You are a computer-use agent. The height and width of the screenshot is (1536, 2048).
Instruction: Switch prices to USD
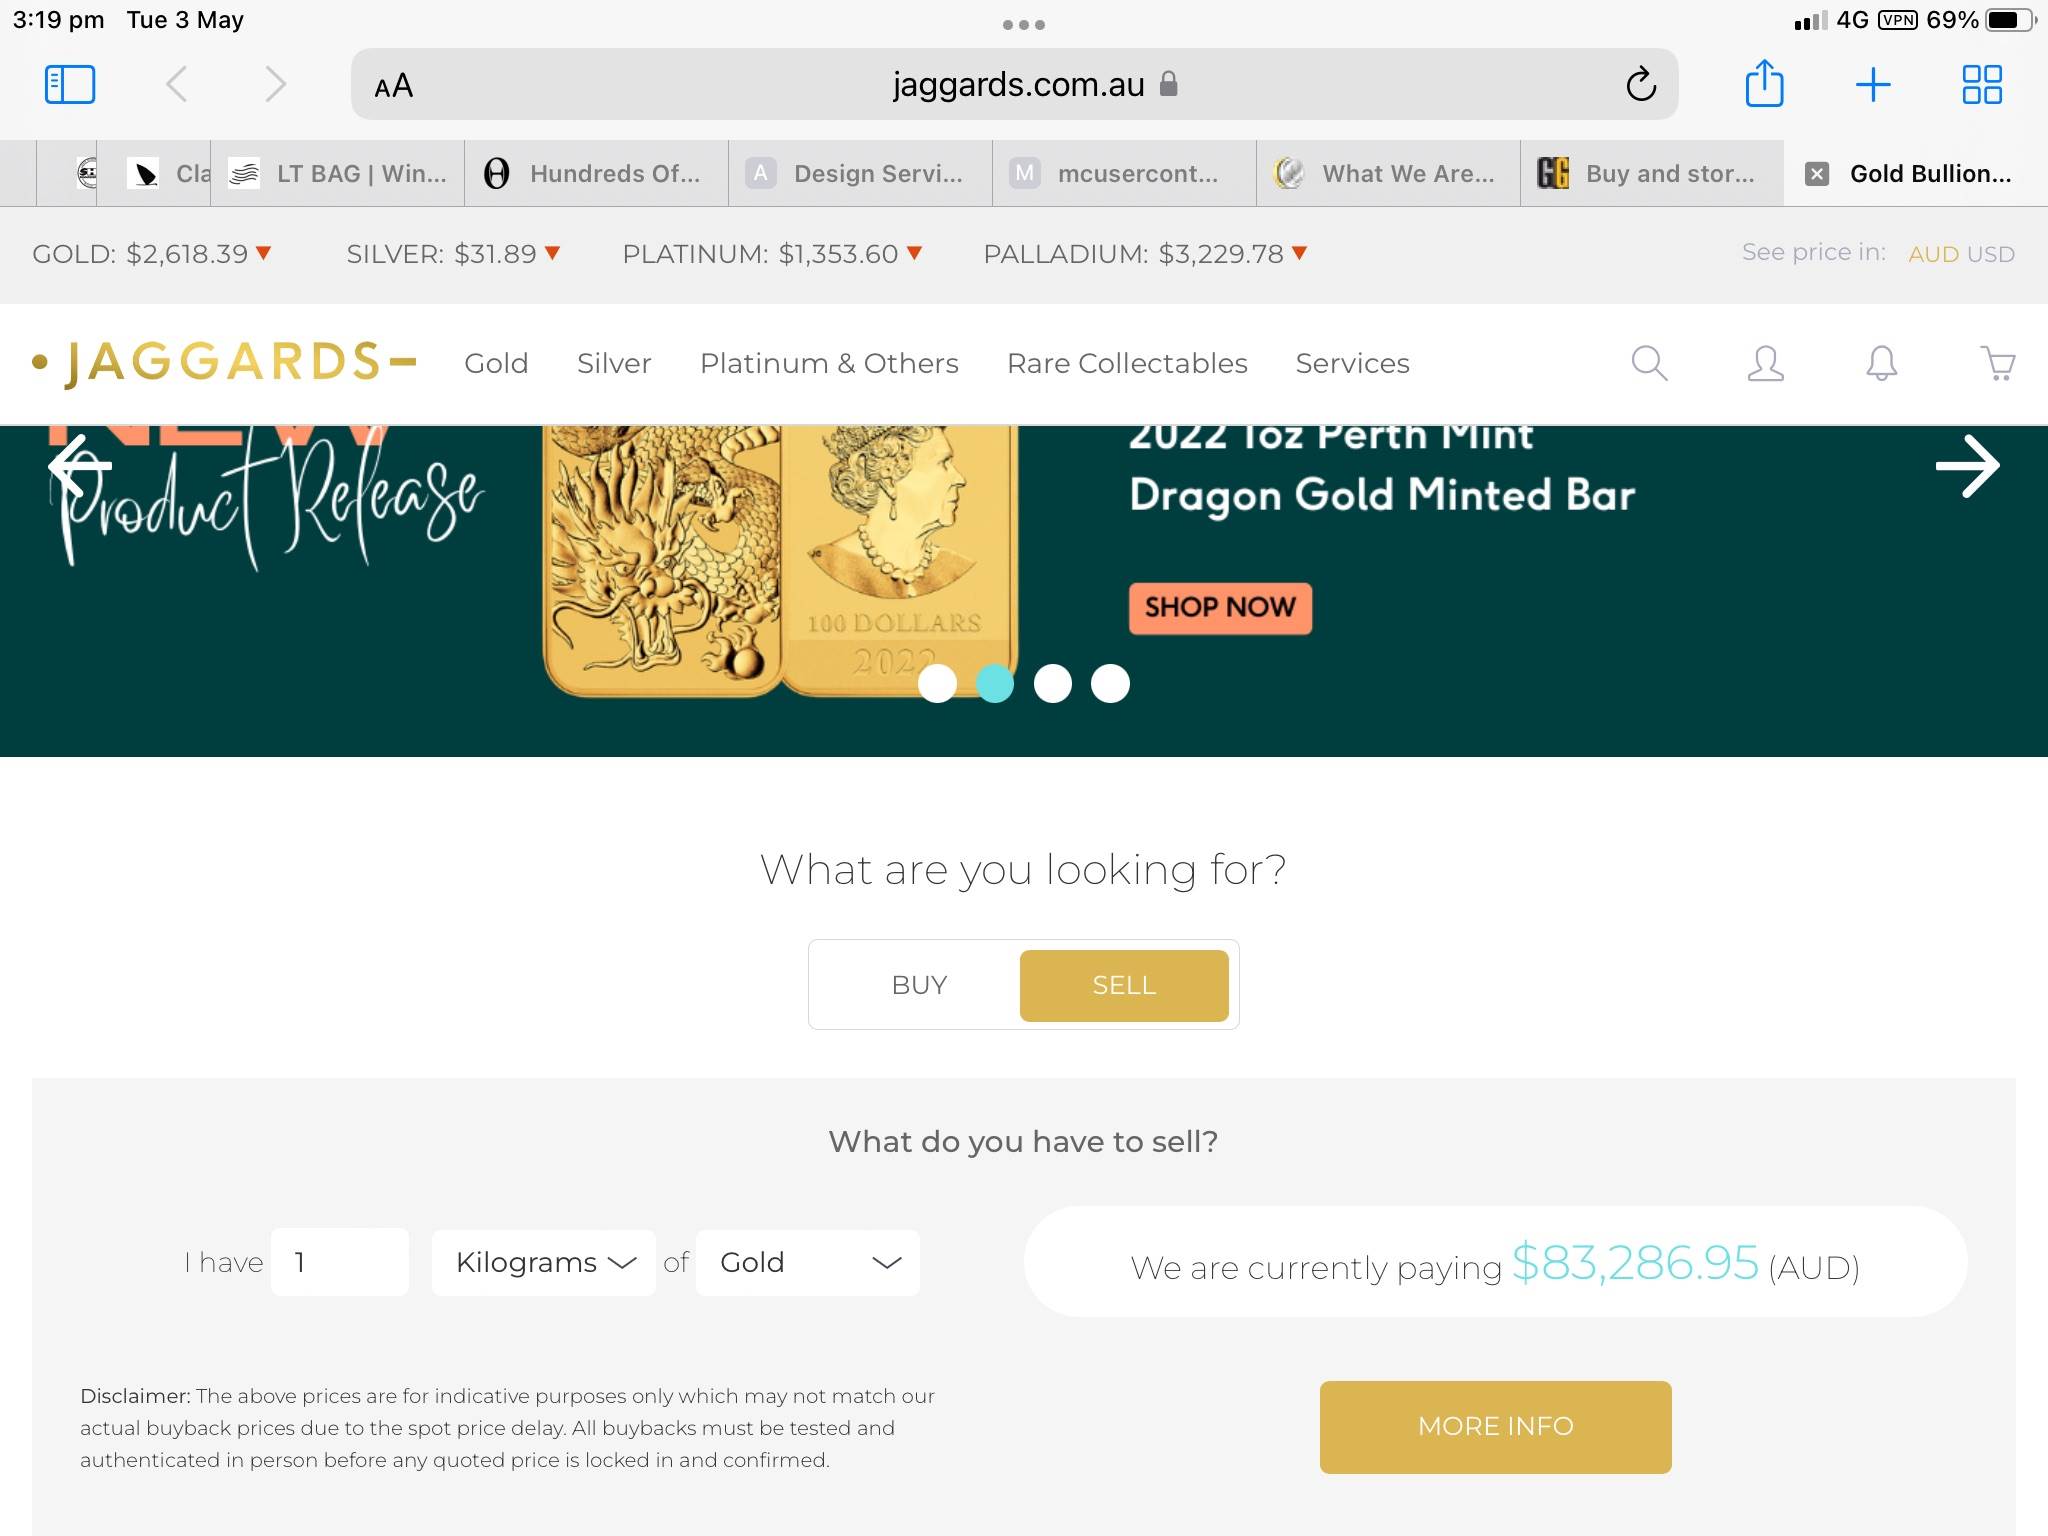coord(1990,254)
